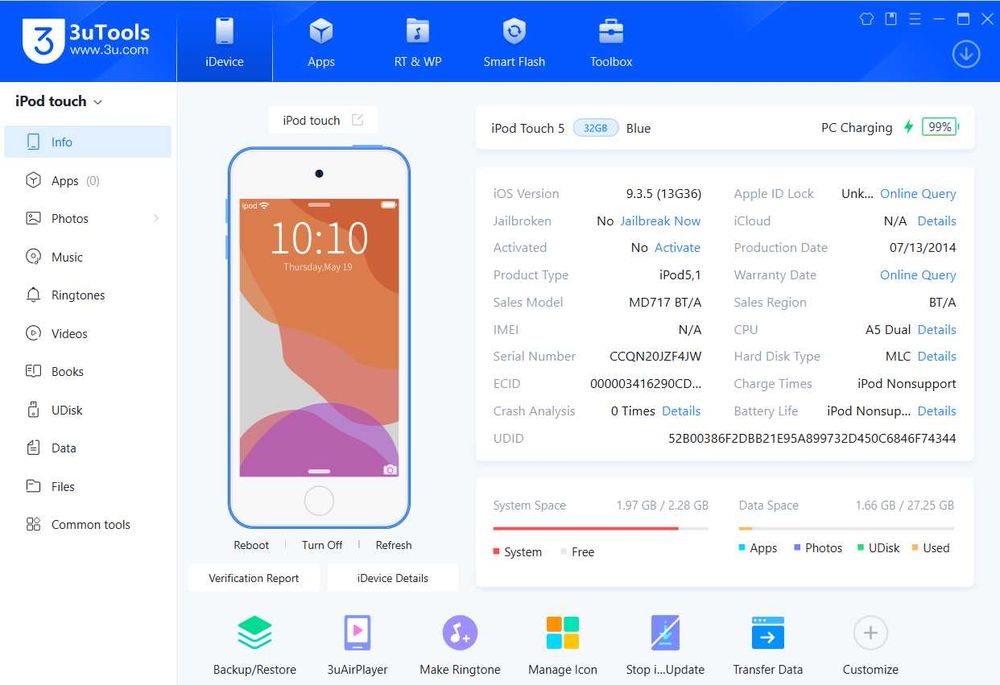This screenshot has height=685, width=1000.
Task: Open Manage Icon tool
Action: point(562,645)
